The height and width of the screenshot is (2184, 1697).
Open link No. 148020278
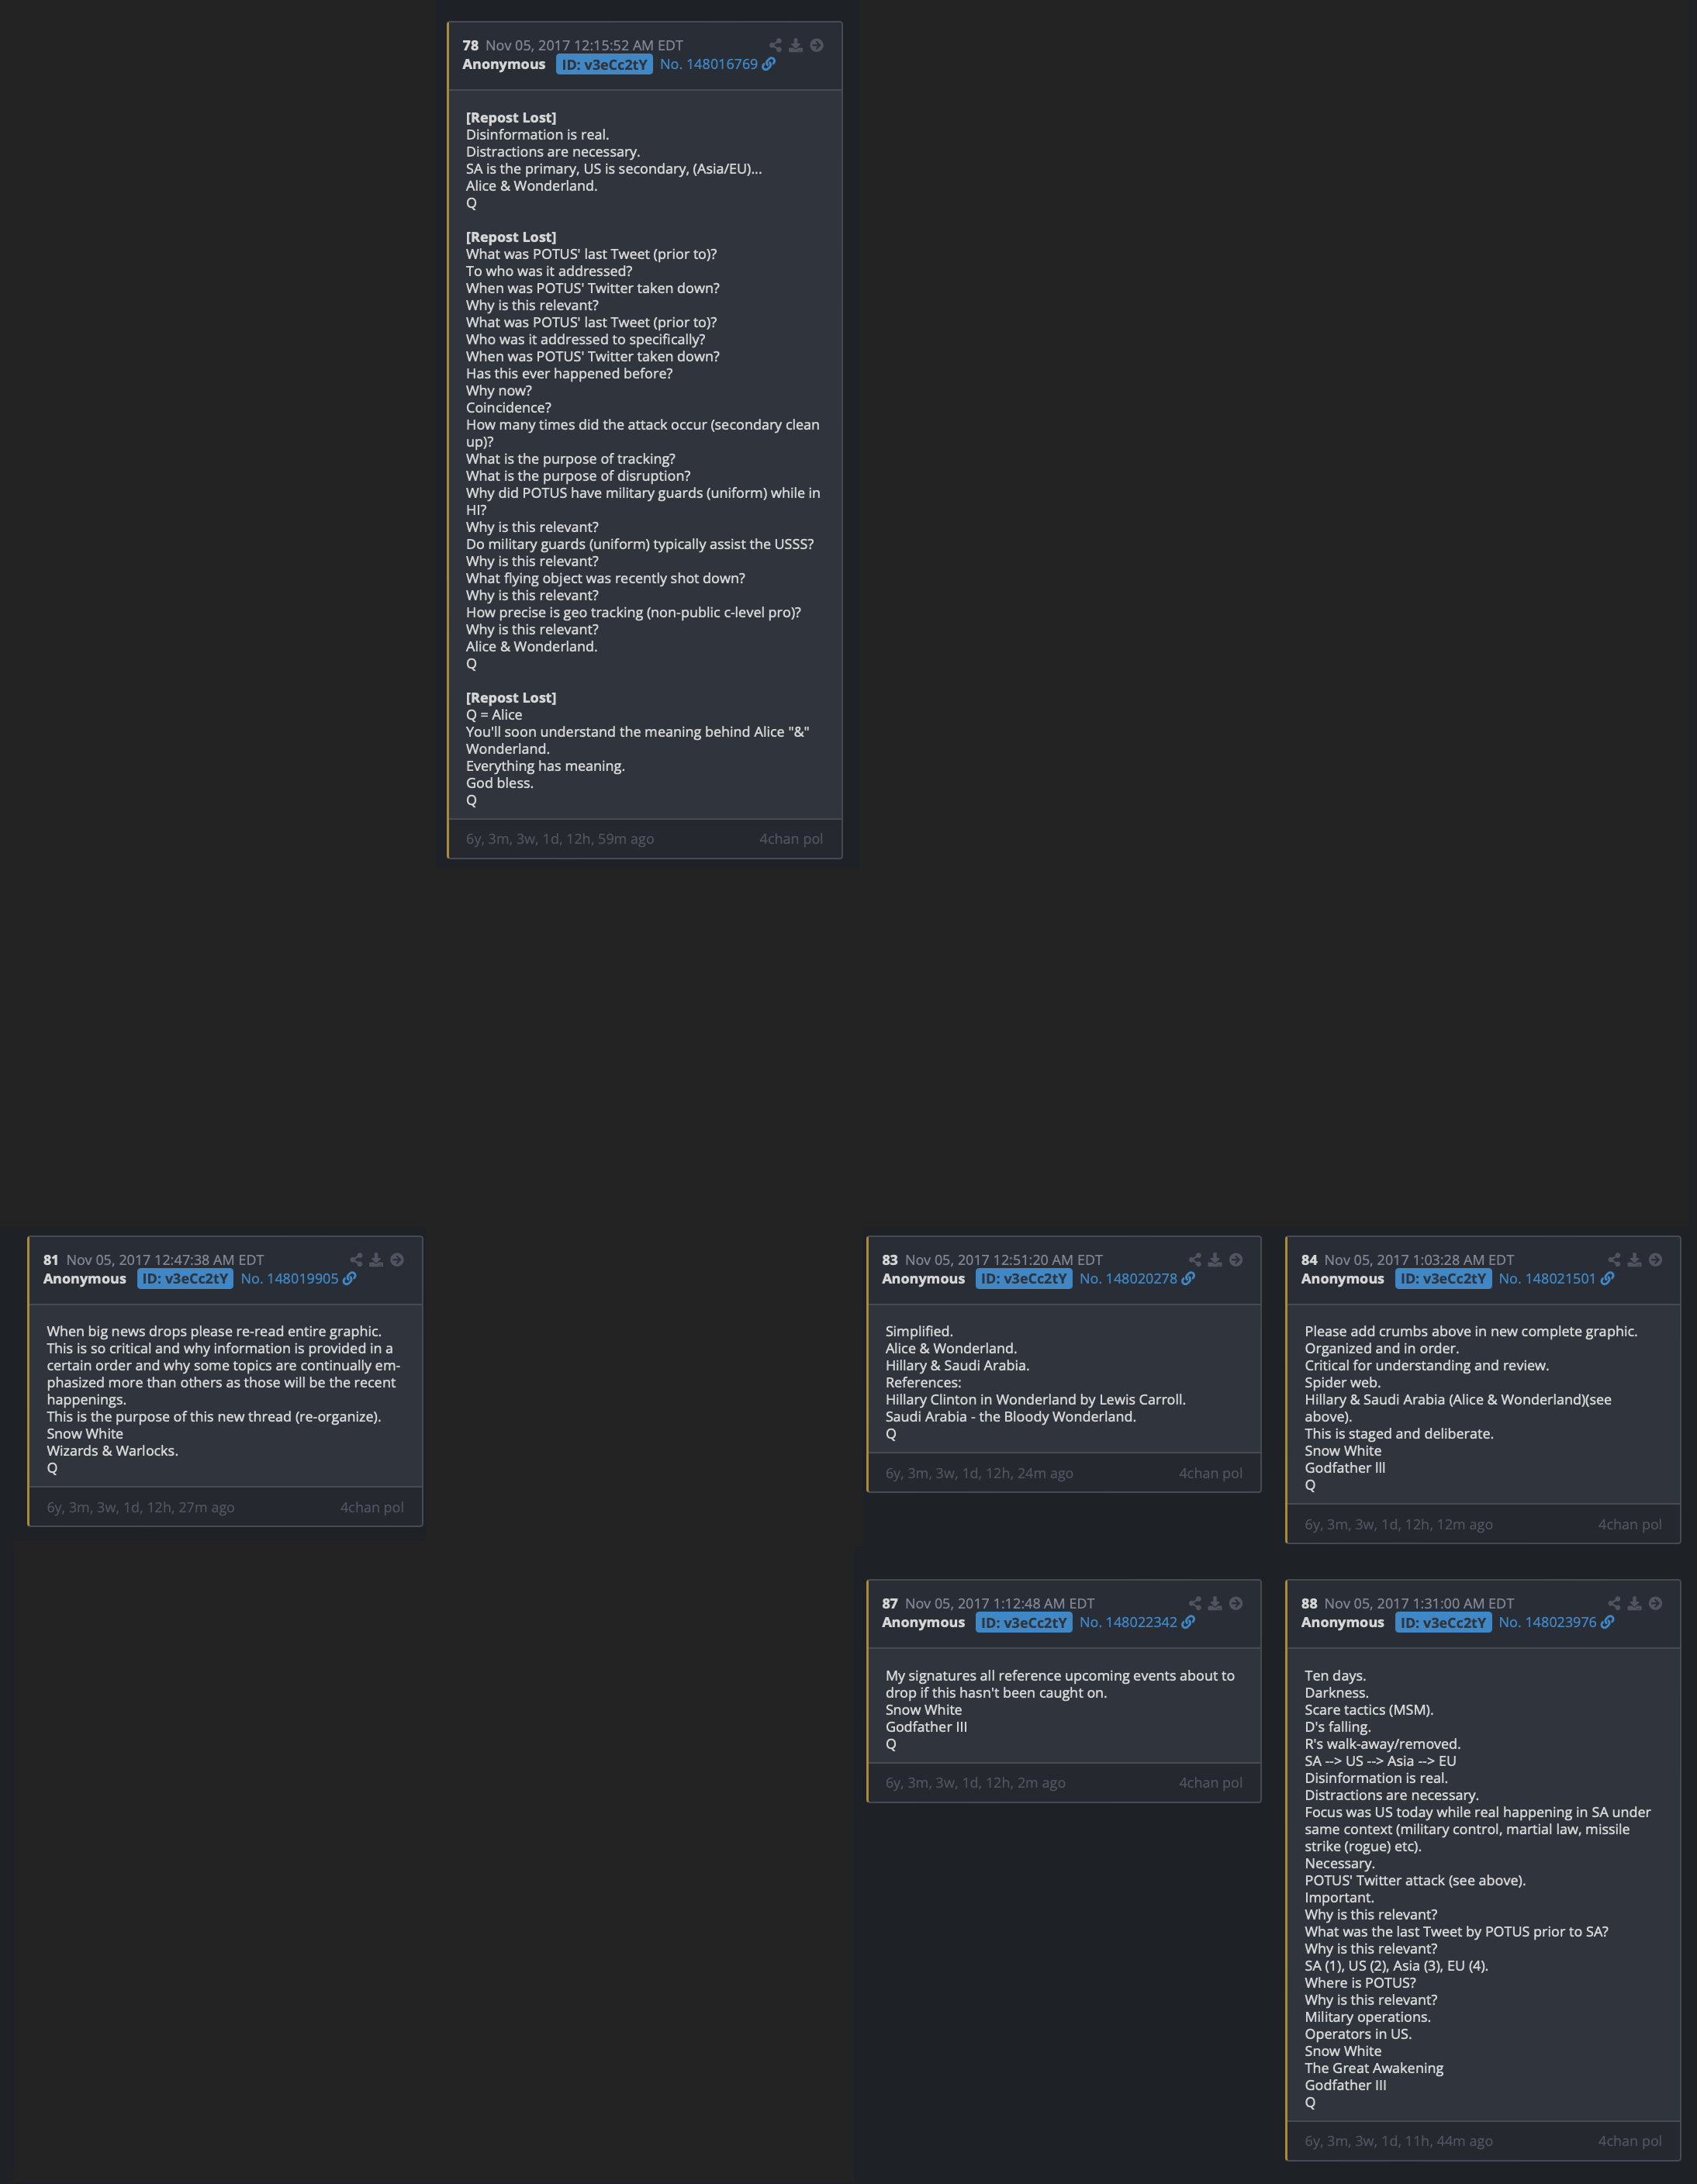point(1129,1279)
